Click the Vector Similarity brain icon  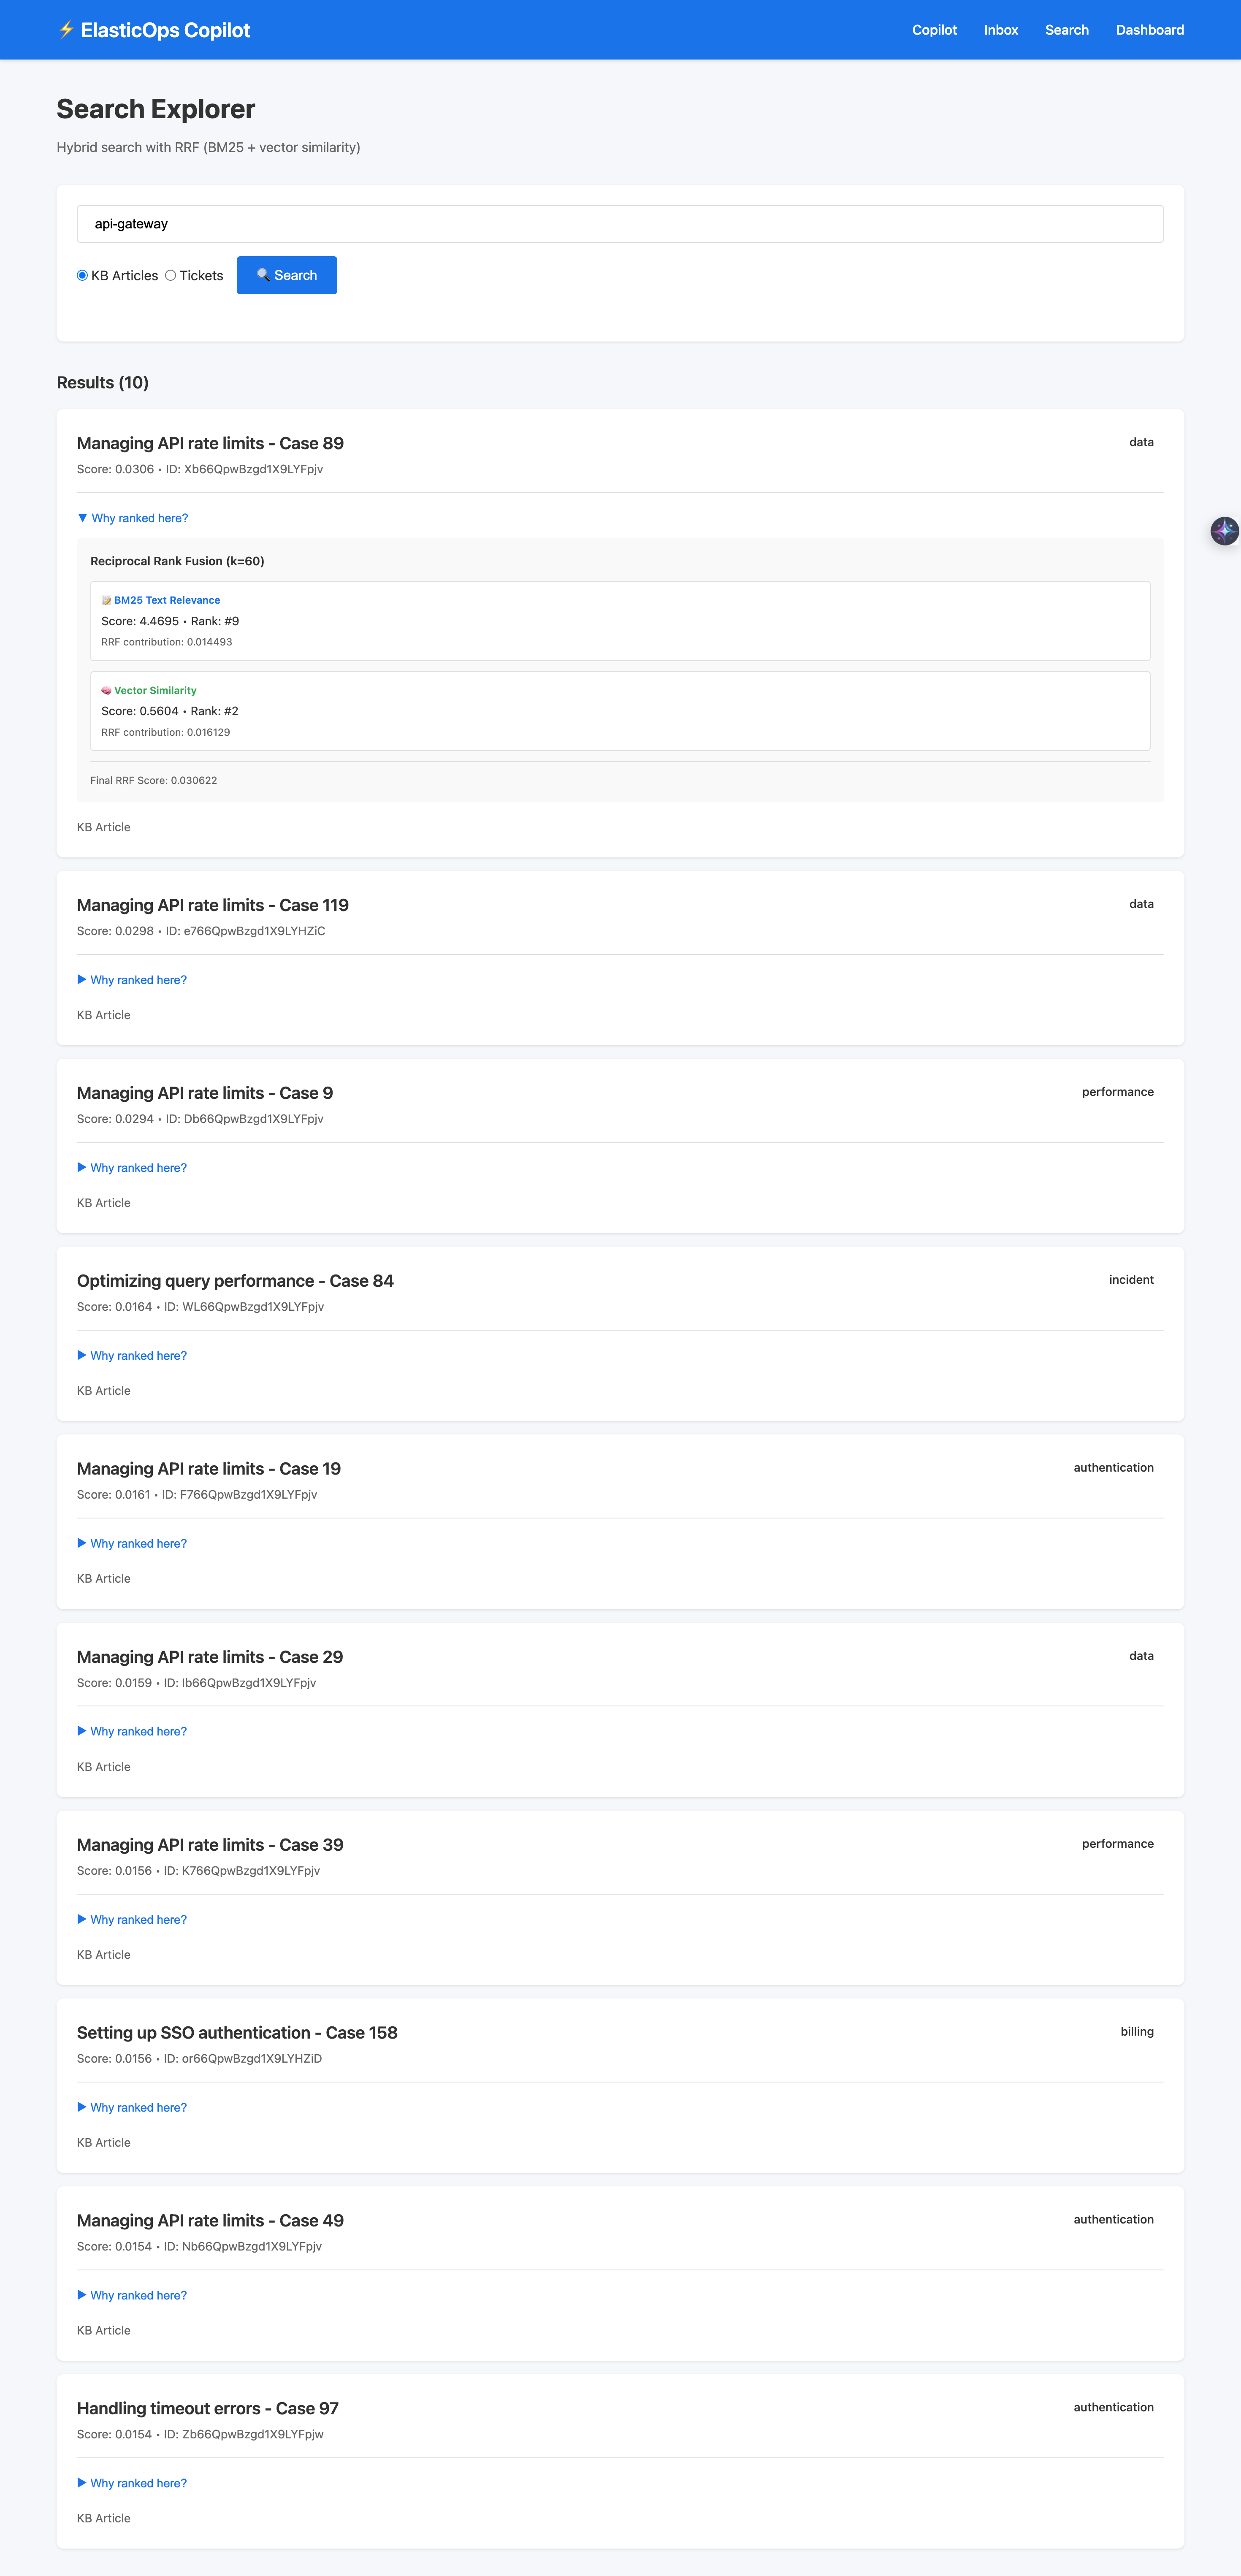[x=106, y=690]
